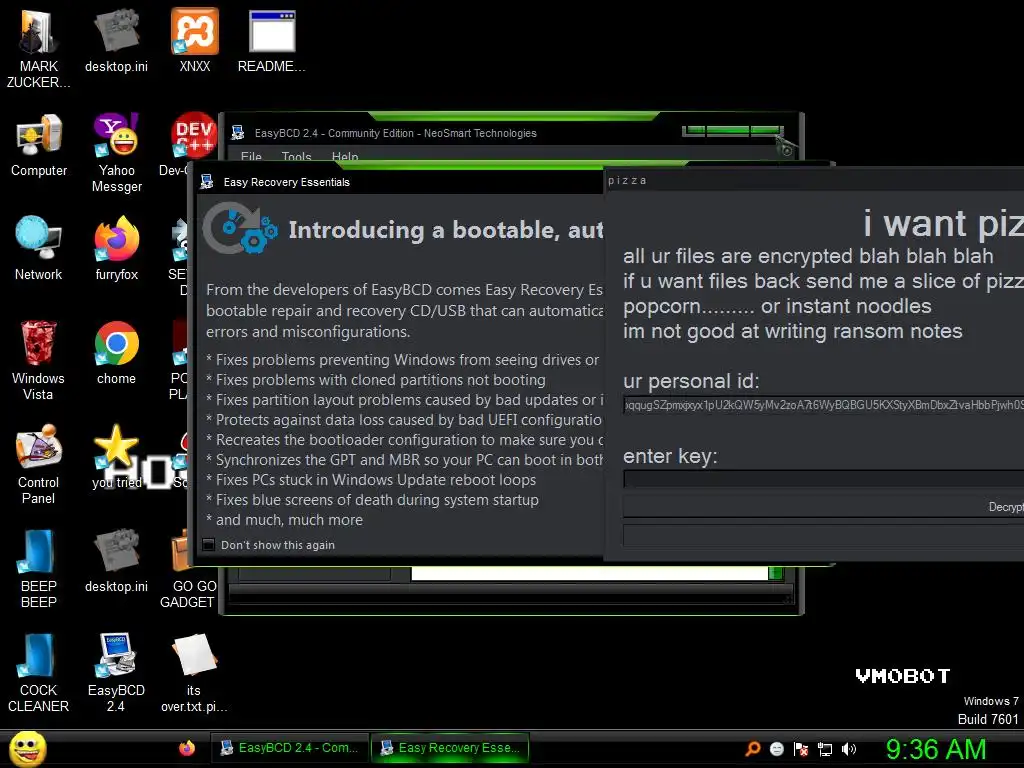
Task: Click the Easy Recovery Essentials title icon
Action: (x=207, y=182)
